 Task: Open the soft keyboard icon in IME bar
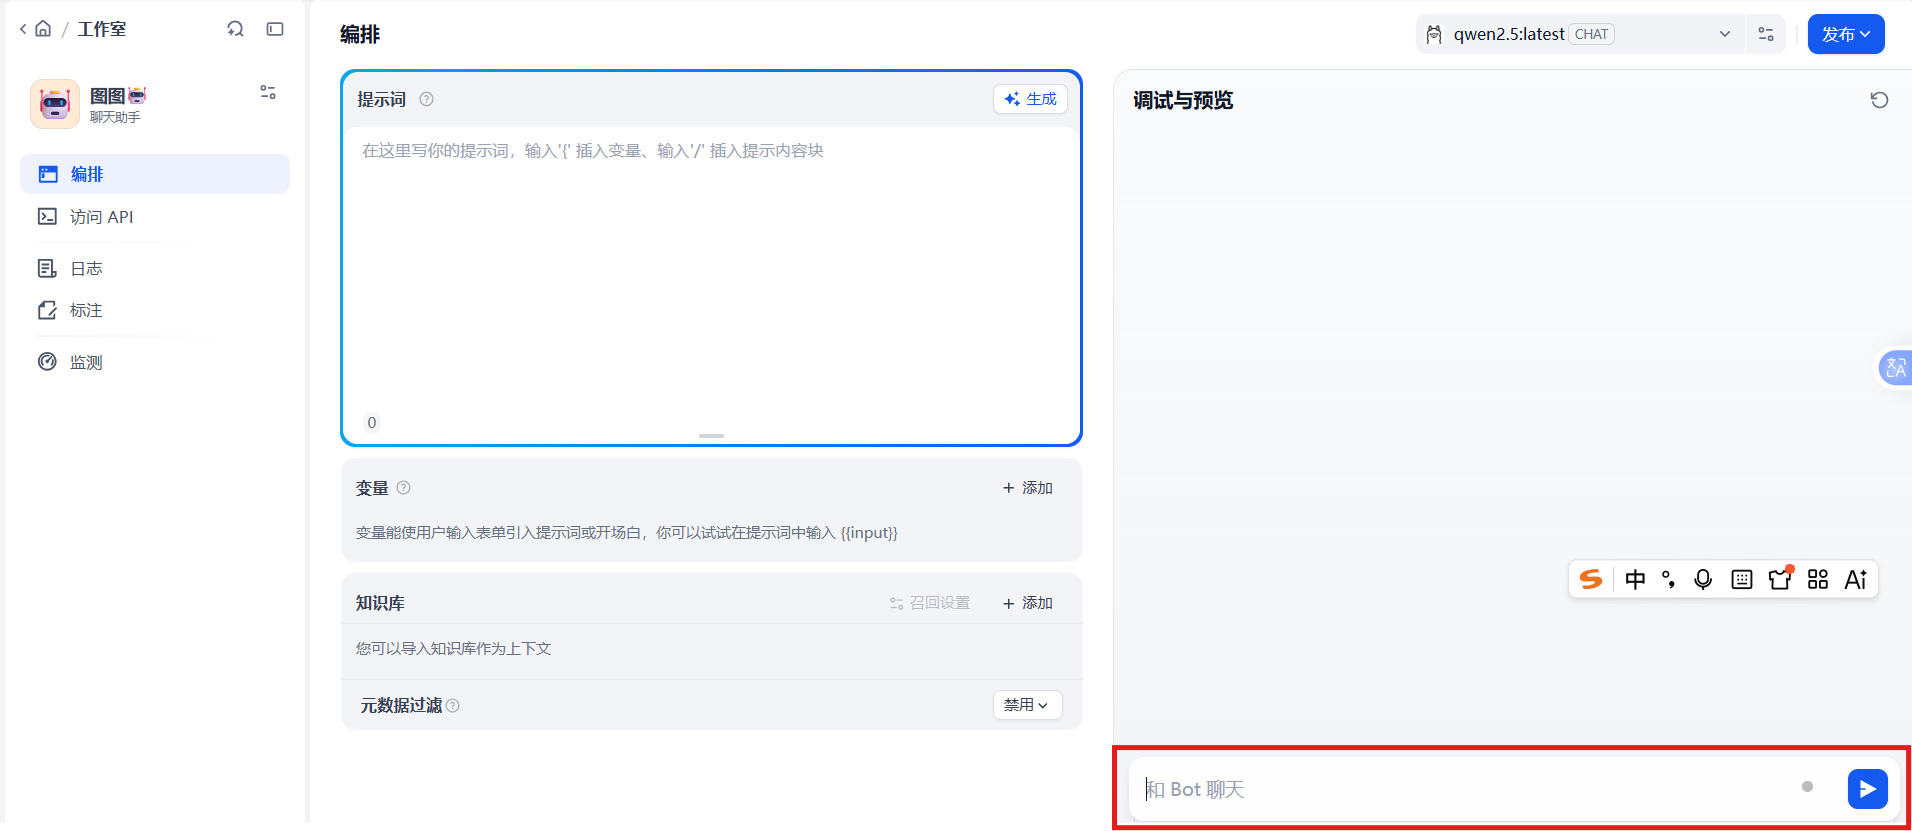click(x=1742, y=579)
